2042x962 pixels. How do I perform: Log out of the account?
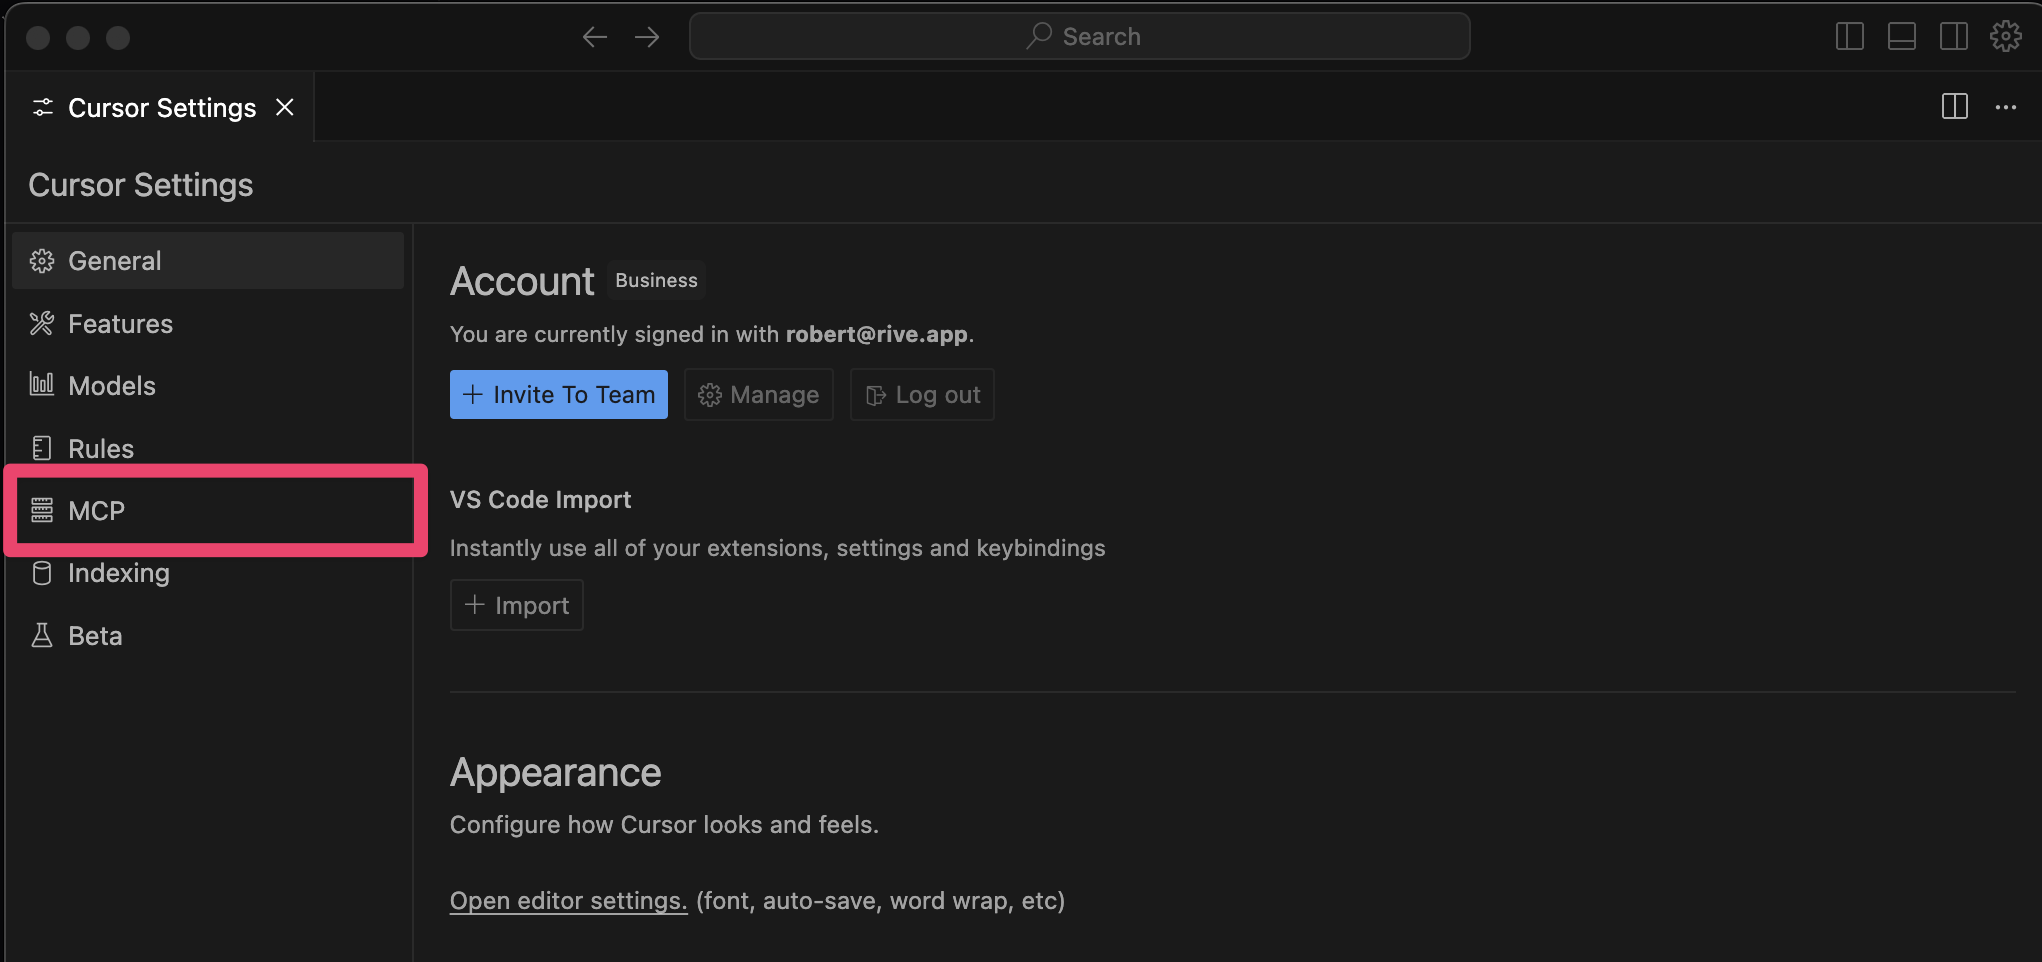click(922, 395)
